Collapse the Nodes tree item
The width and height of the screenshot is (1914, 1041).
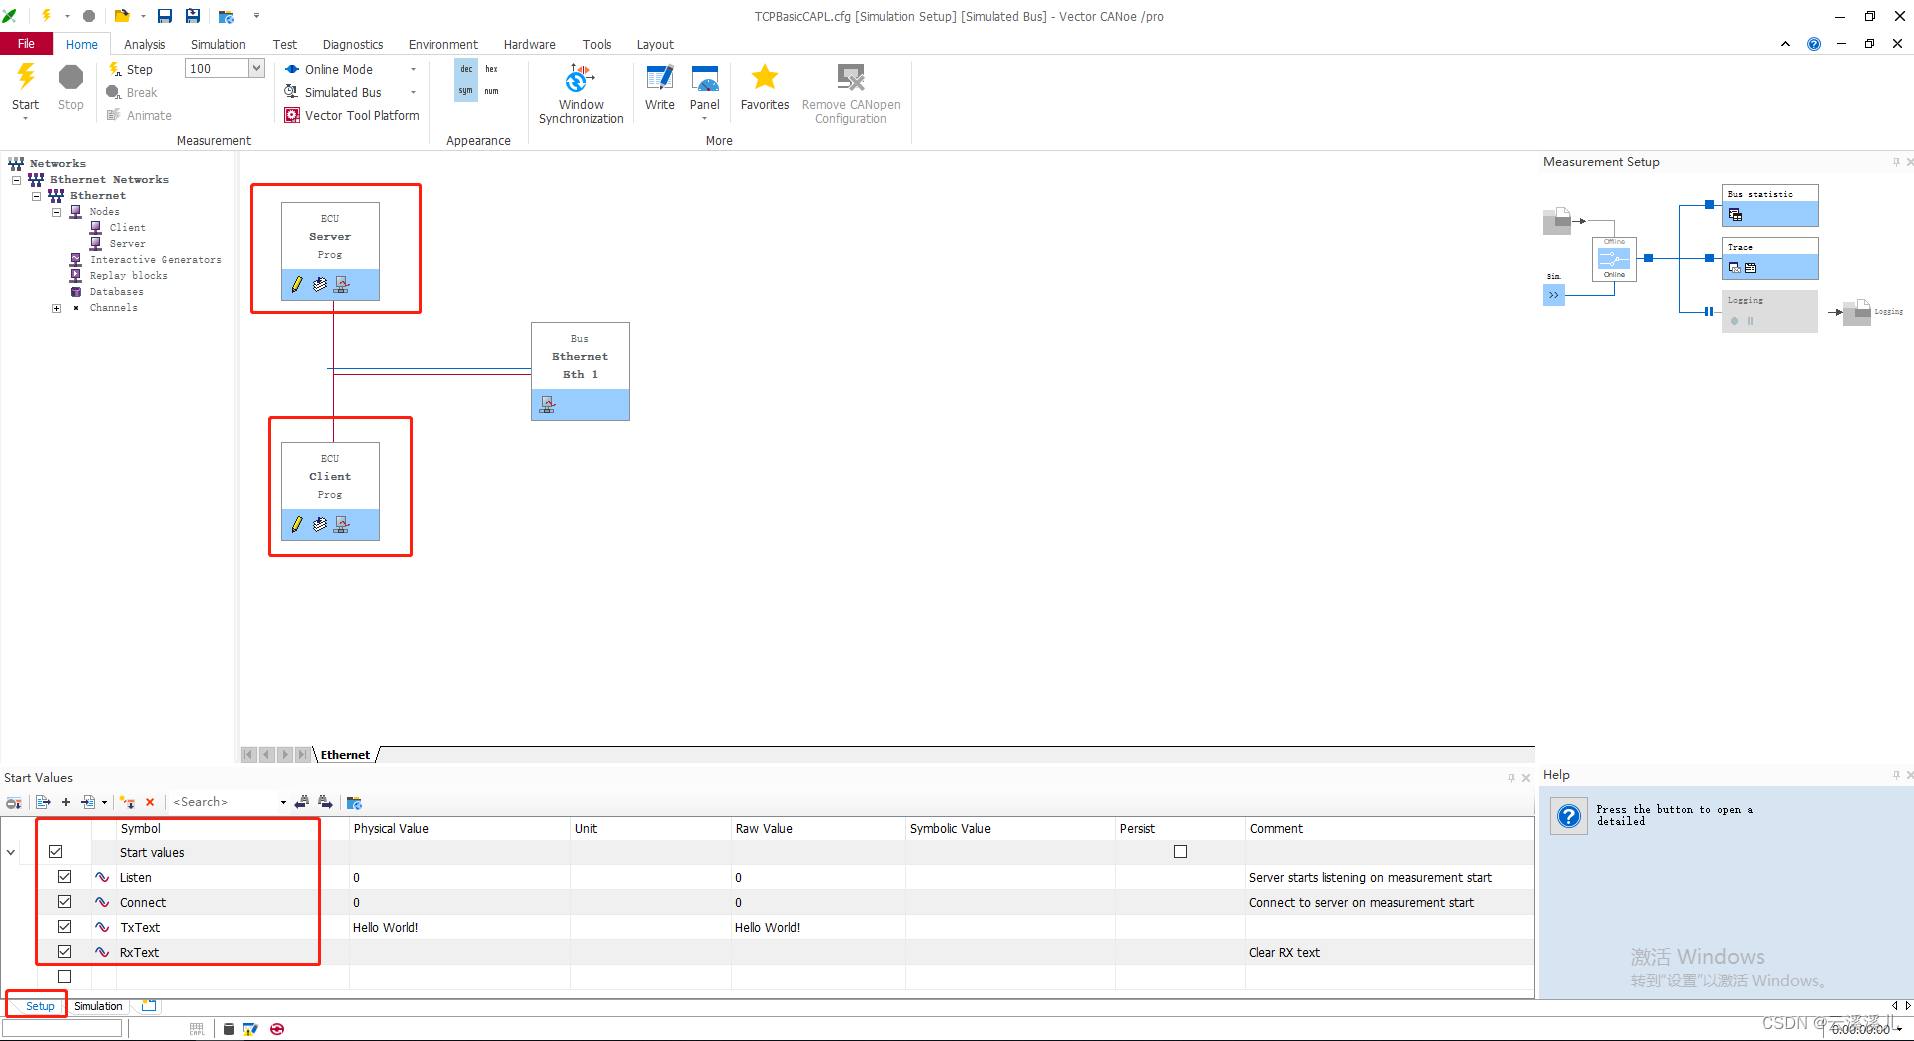click(x=56, y=212)
